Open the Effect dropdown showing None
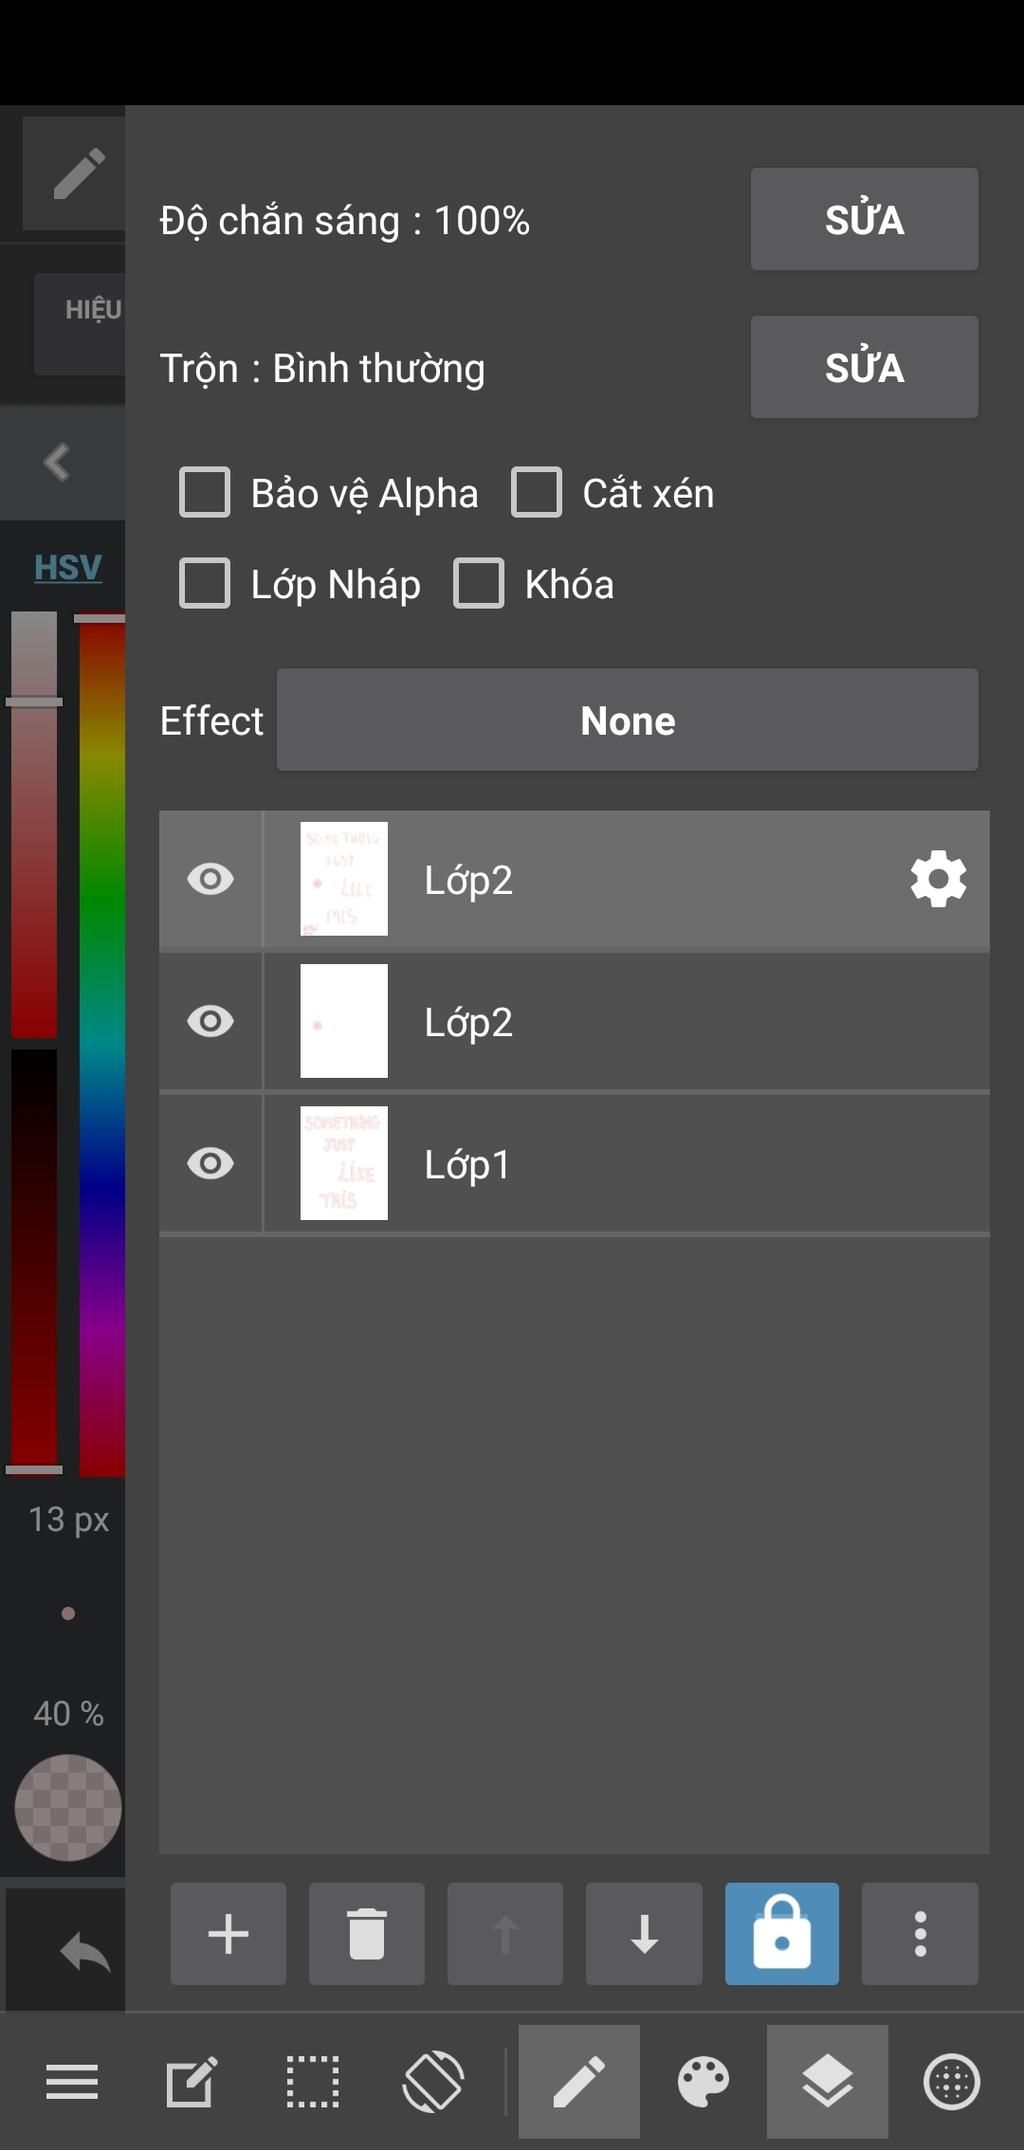The image size is (1024, 2151). pos(627,720)
